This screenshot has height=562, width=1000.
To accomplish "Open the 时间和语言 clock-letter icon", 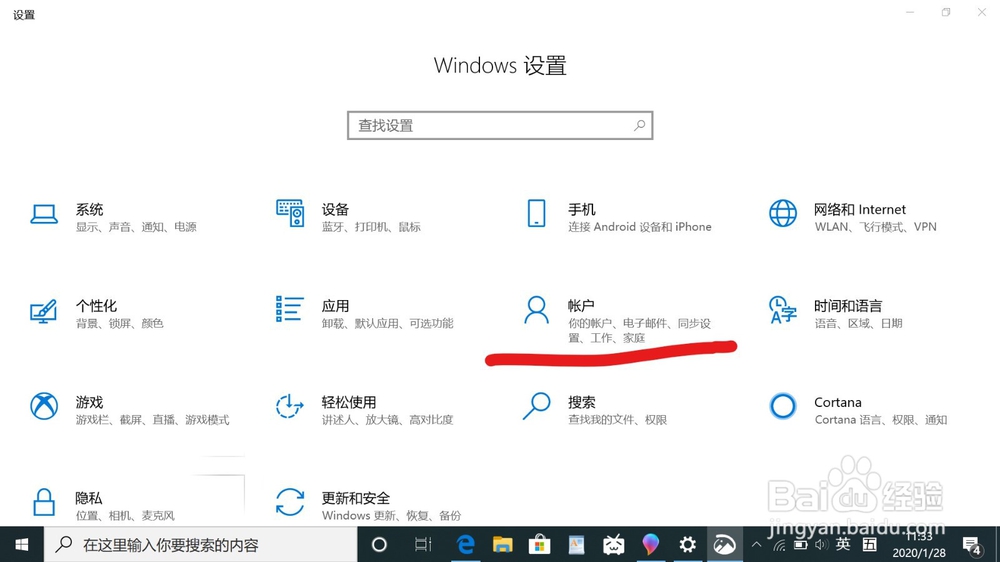I will coord(783,310).
